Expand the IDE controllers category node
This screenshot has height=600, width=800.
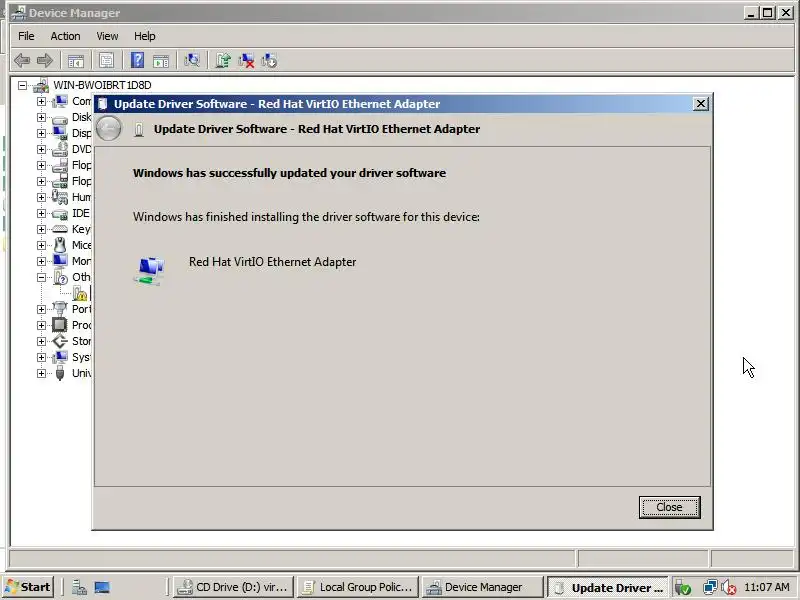(x=41, y=213)
